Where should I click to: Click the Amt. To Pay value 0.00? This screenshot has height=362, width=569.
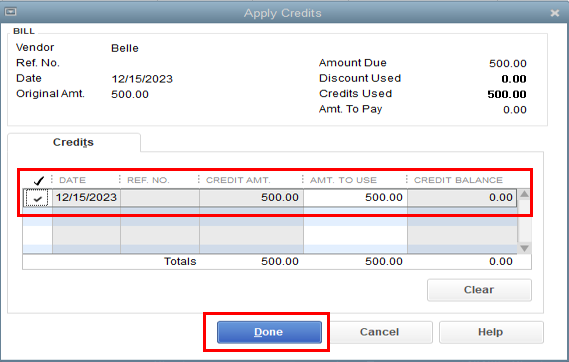click(x=515, y=110)
